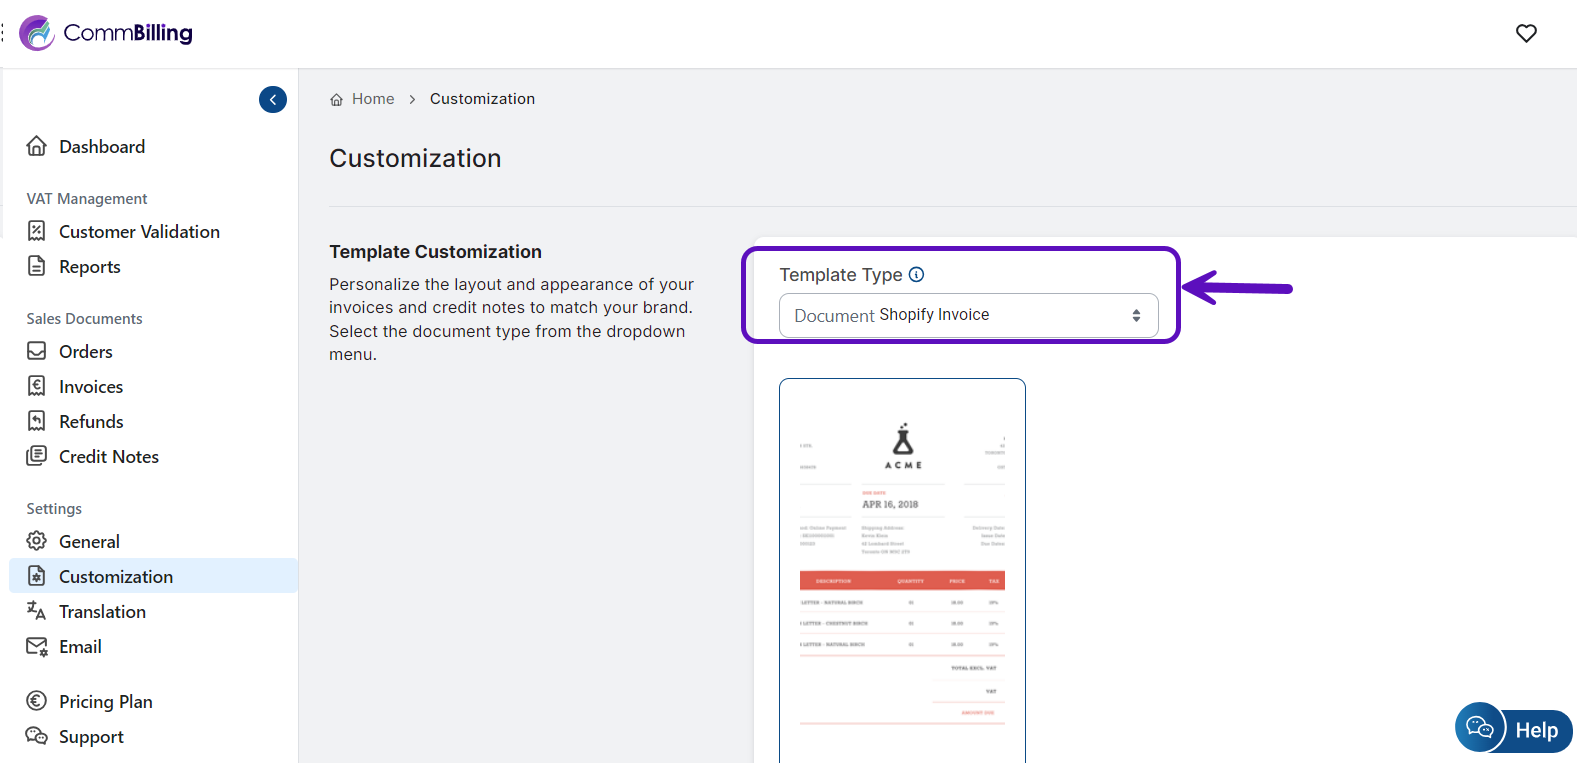
Task: Click the Customization file icon
Action: point(37,576)
